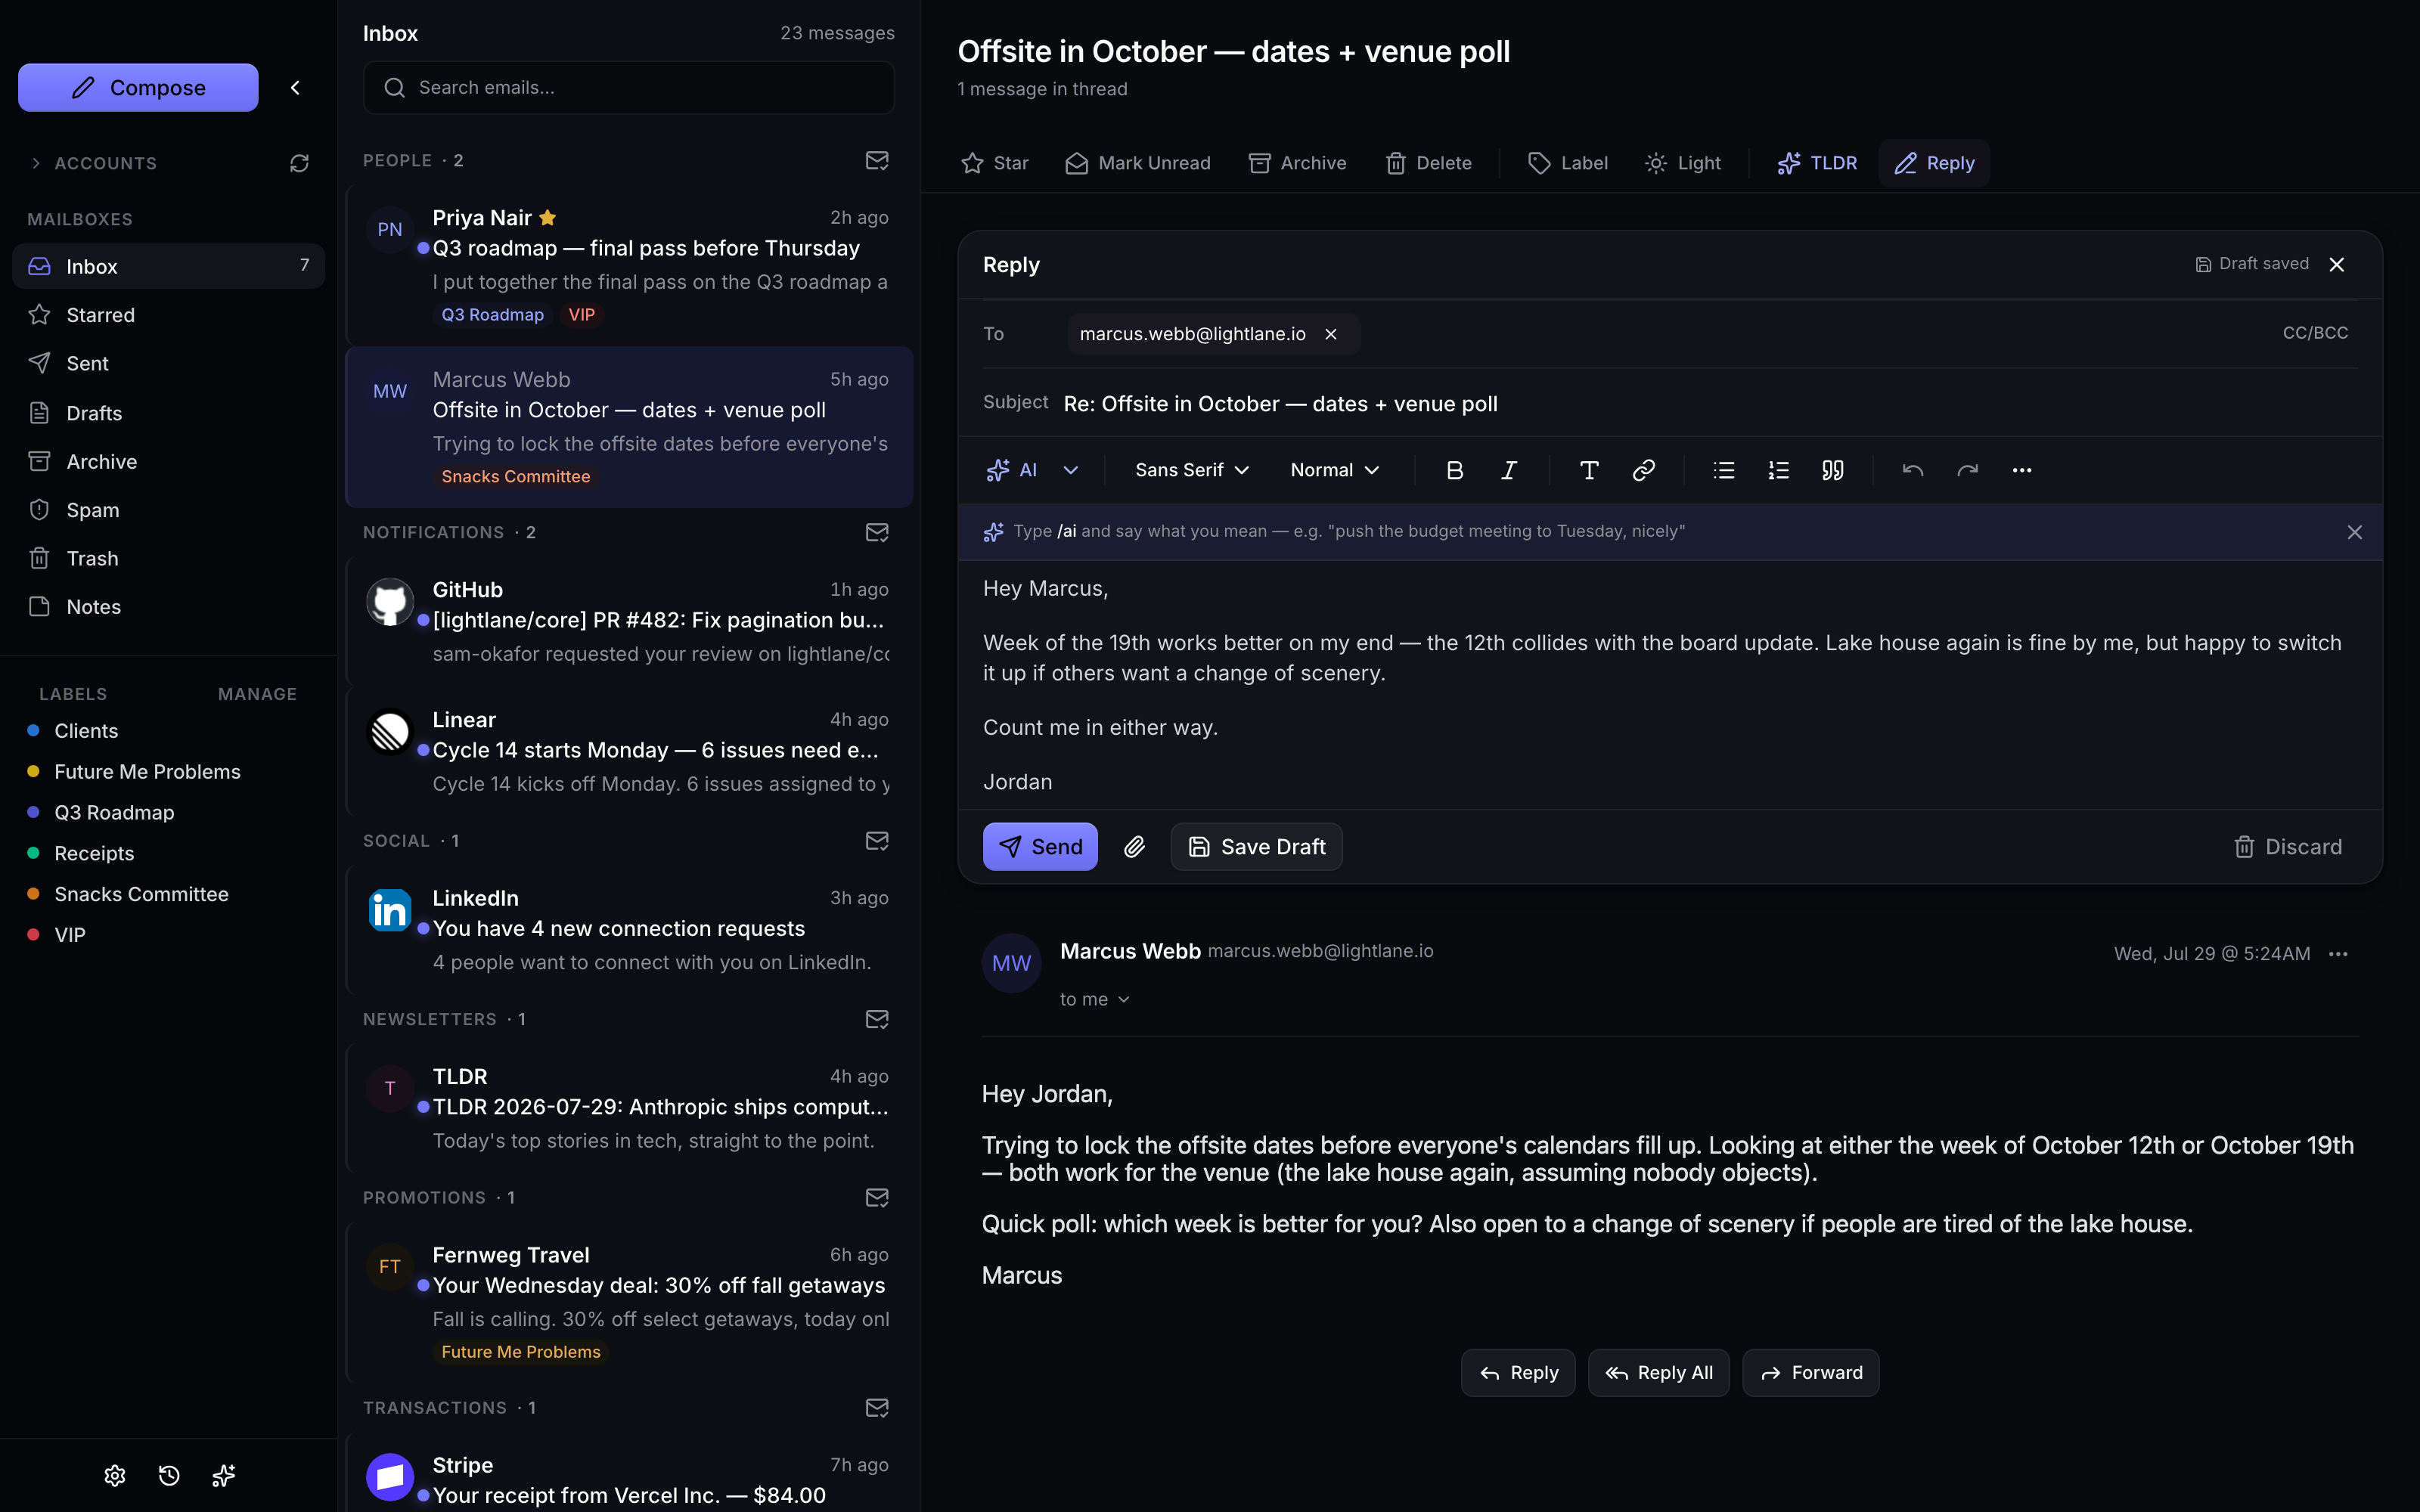Click the Promotions section envelope icon

pyautogui.click(x=877, y=1197)
